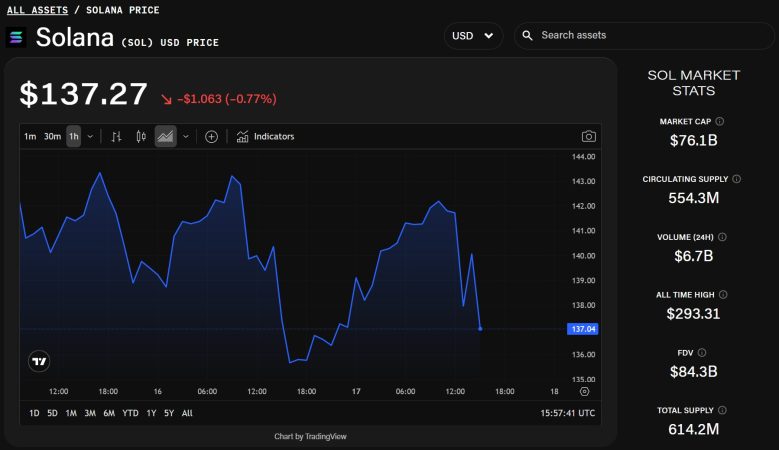Open chart settings gear near price axis

coord(585,391)
